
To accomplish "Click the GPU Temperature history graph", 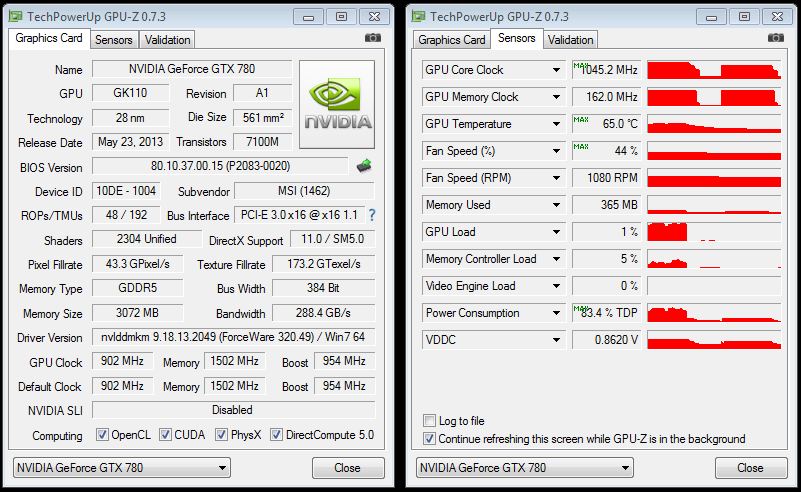I will 714,124.
